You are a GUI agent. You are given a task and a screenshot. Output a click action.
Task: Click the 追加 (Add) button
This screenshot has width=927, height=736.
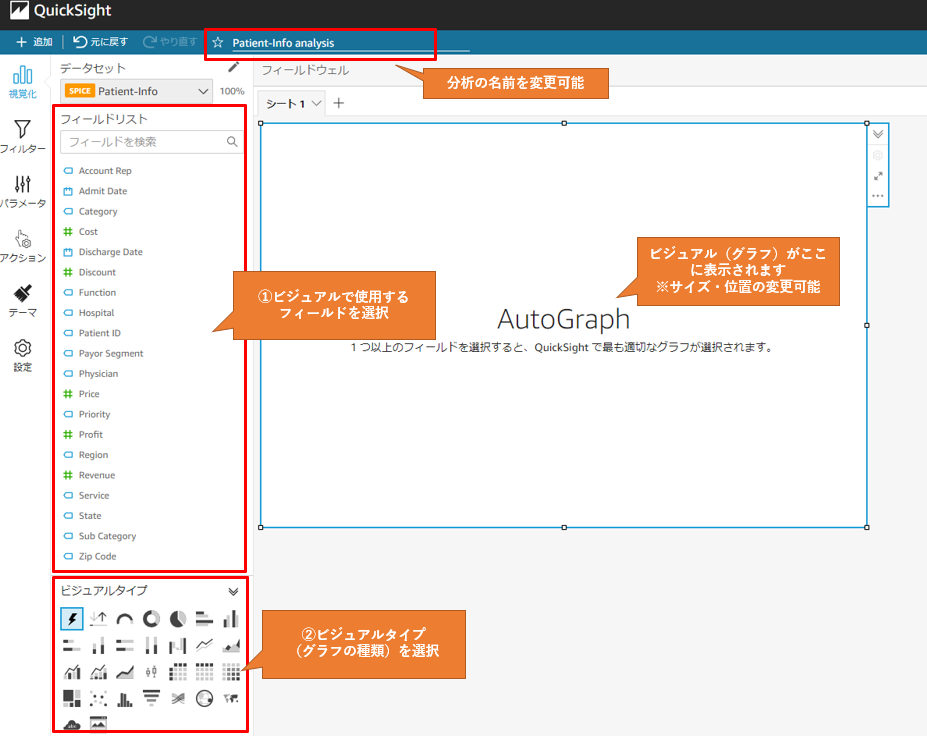coord(34,42)
